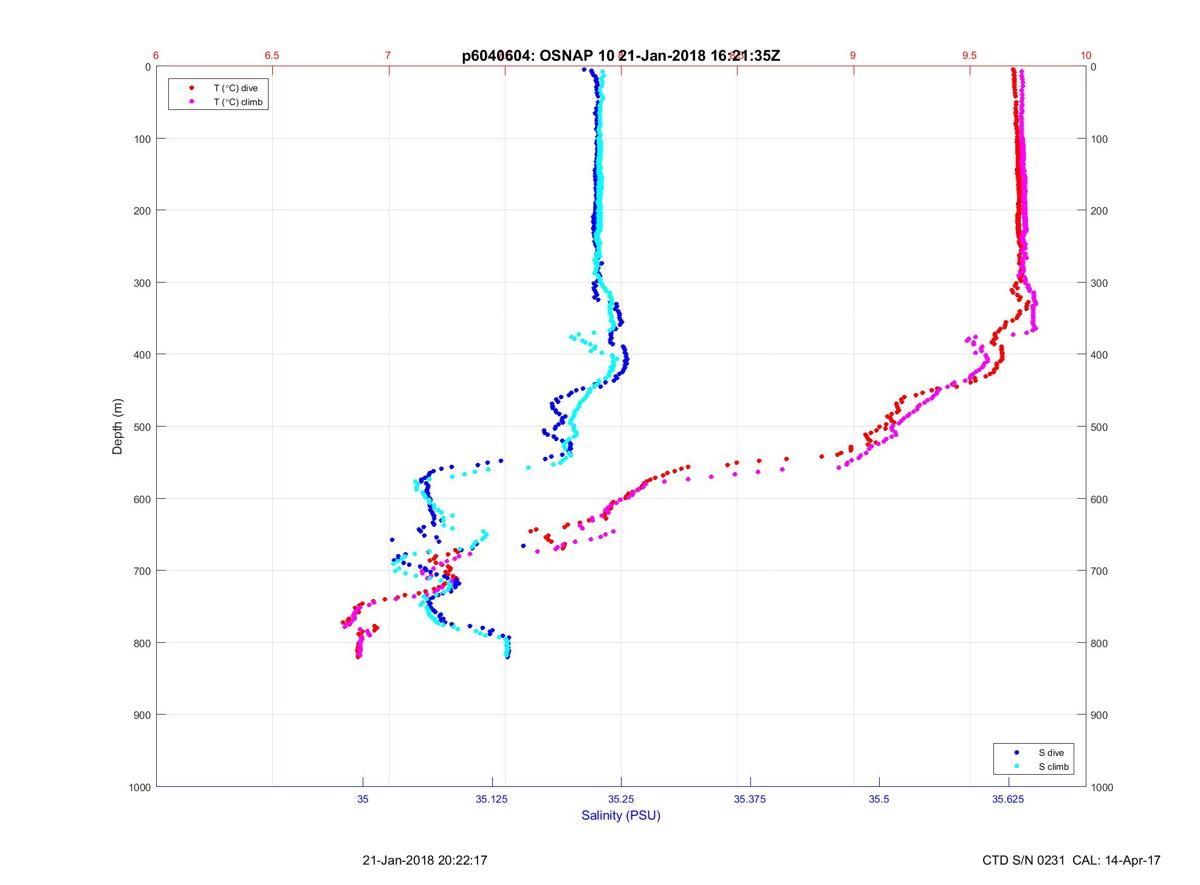The image size is (1200, 885).
Task: Click the blue S dive legend marker
Action: pyautogui.click(x=1017, y=752)
